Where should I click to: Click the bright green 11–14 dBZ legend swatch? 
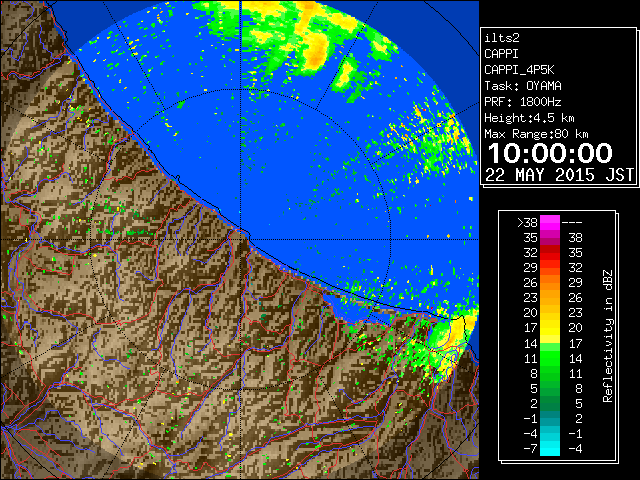(550, 358)
